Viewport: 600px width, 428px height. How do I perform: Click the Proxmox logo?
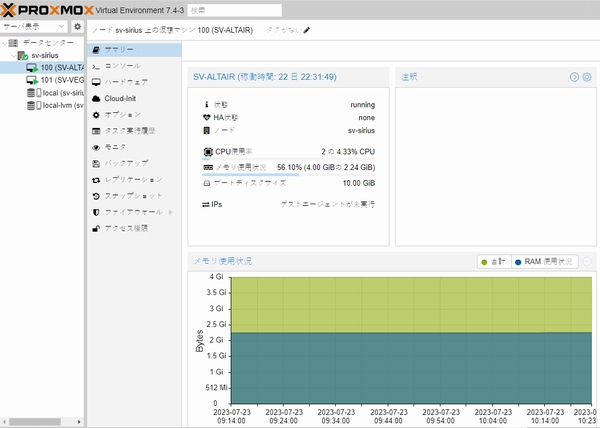coord(47,10)
